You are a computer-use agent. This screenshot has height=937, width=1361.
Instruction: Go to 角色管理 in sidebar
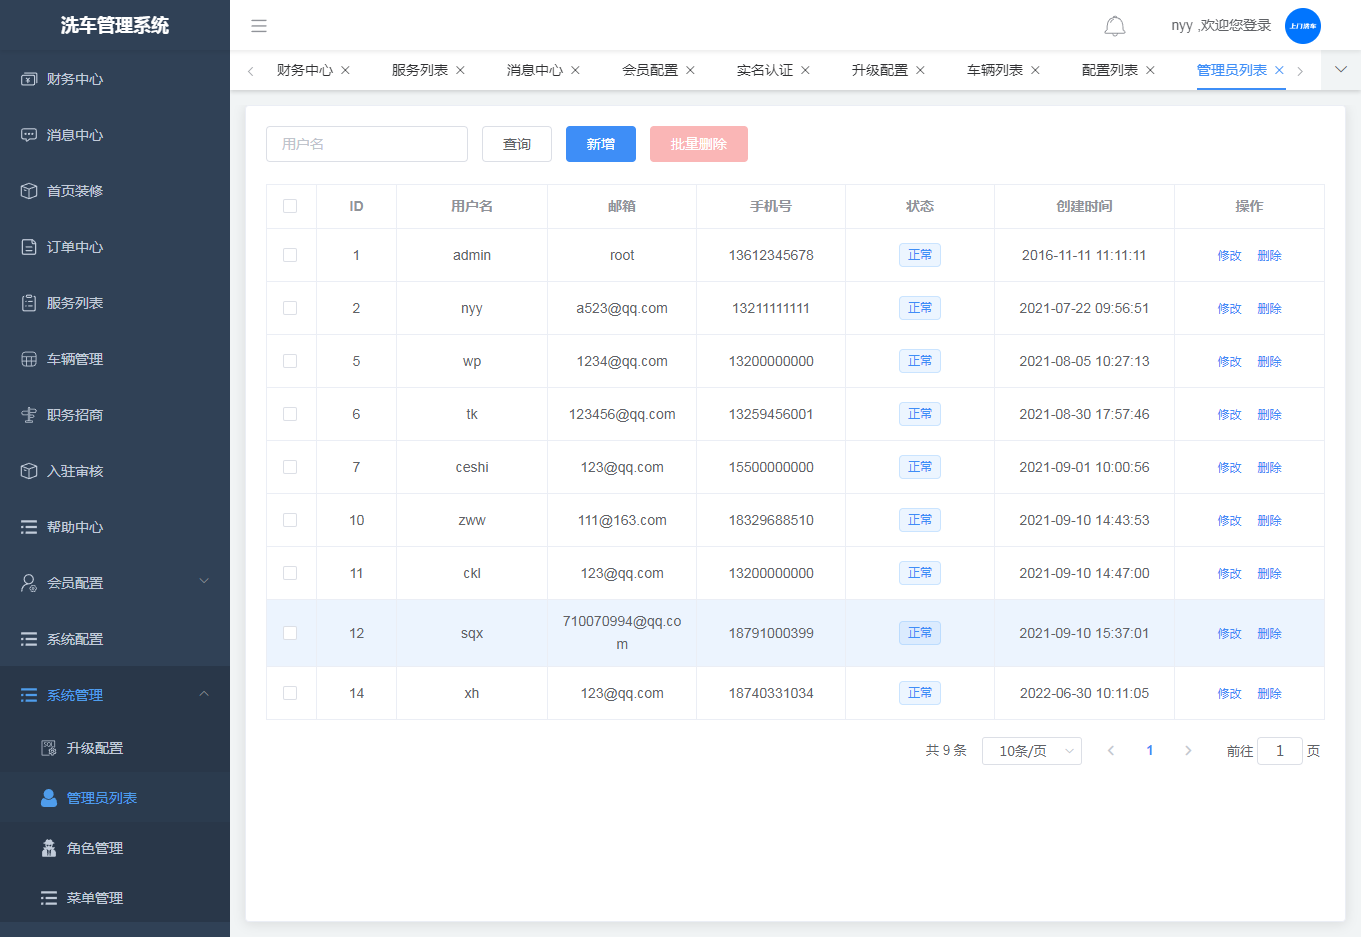pyautogui.click(x=95, y=848)
